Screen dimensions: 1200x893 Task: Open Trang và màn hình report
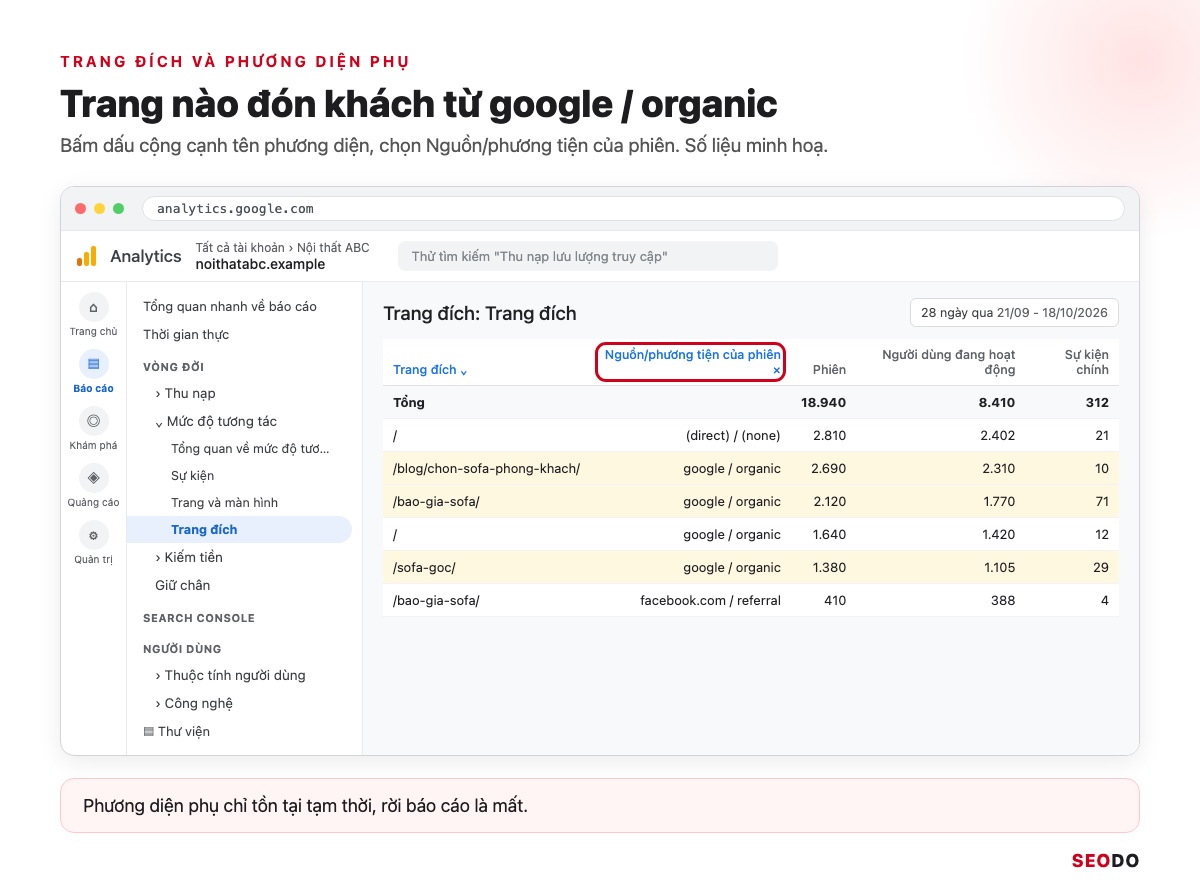tap(224, 502)
